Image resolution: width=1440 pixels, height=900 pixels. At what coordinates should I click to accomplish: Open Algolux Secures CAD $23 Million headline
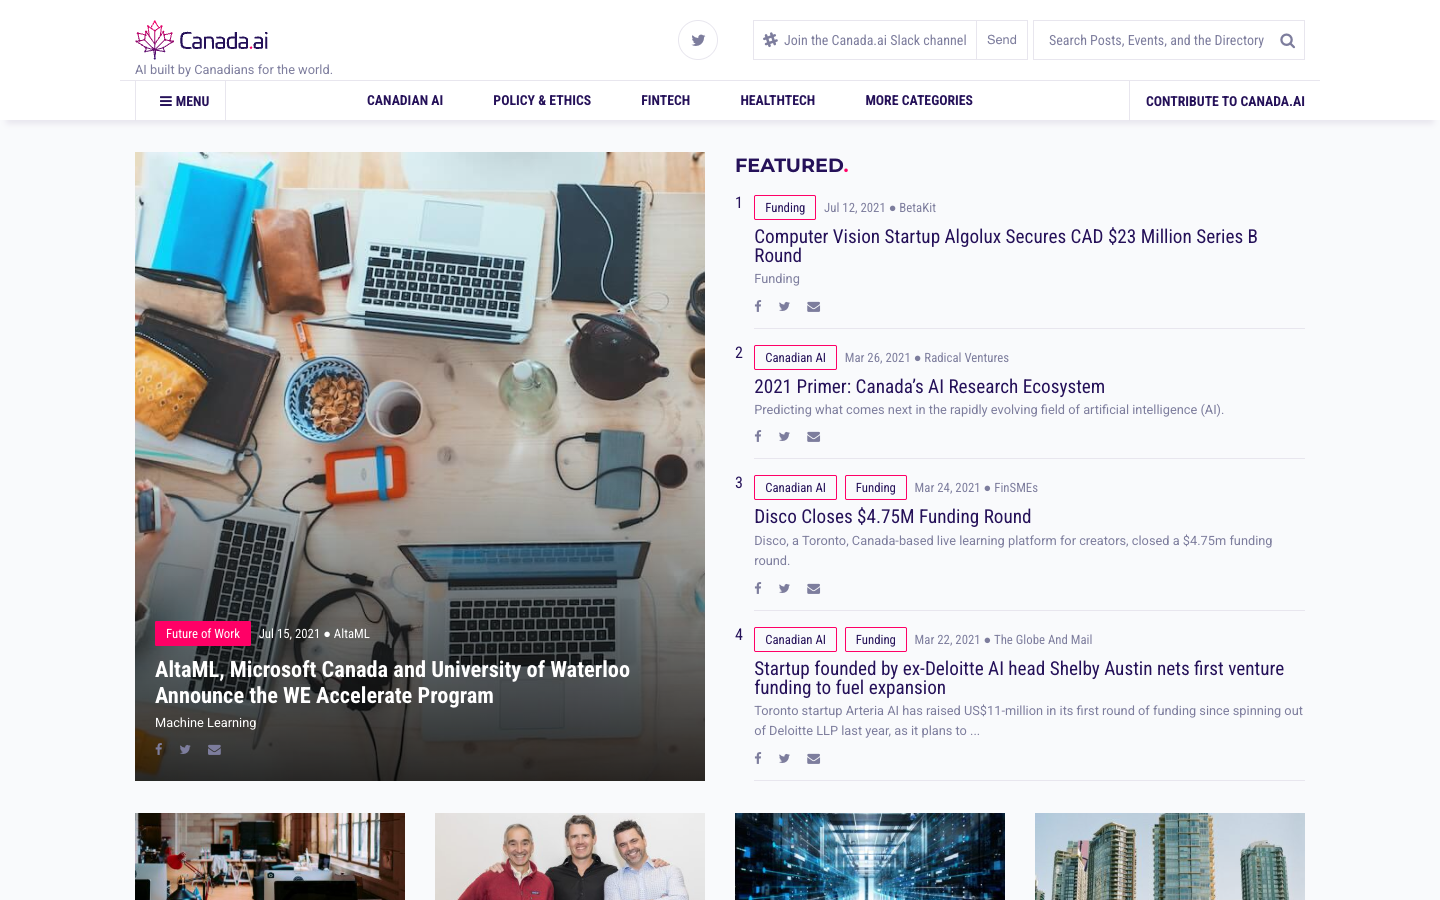(1006, 246)
